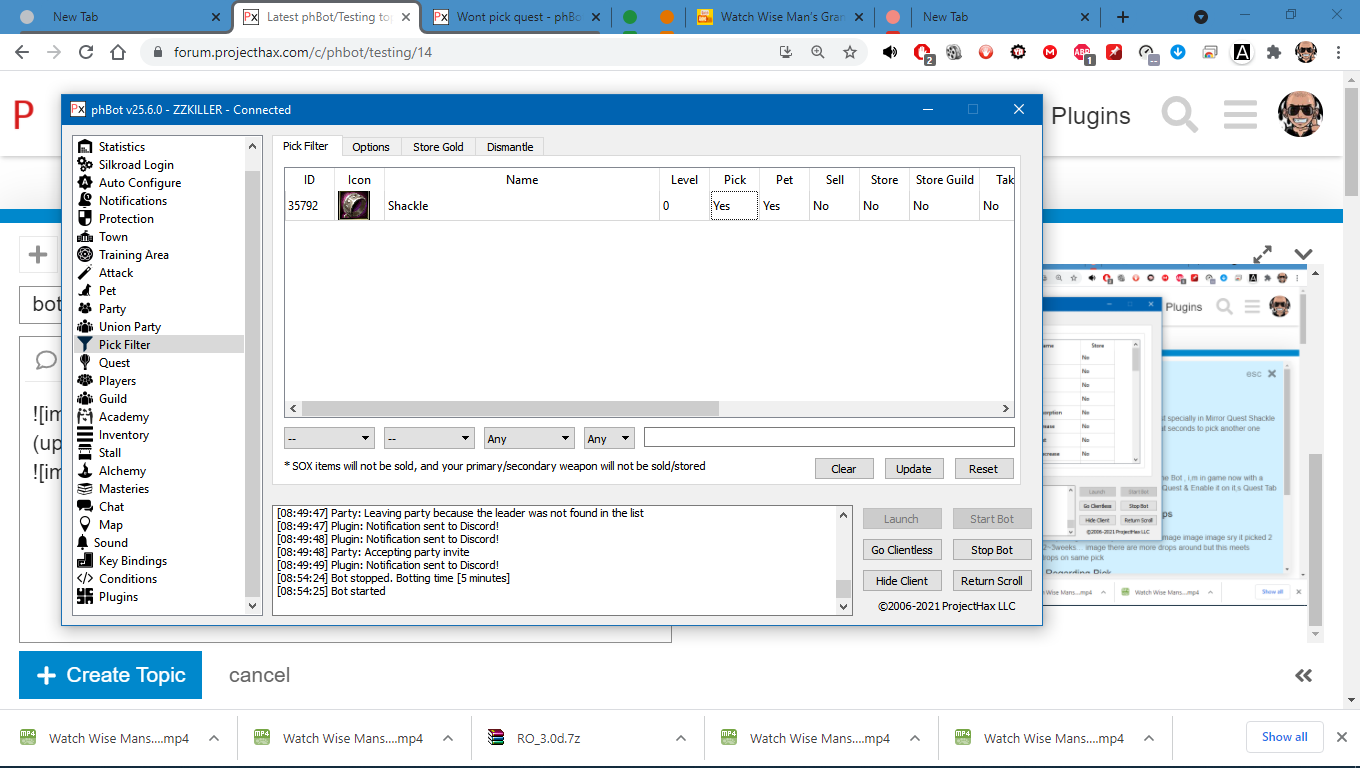Select the Plugins puzzle icon in sidebar
1360x768 pixels.
tap(85, 597)
